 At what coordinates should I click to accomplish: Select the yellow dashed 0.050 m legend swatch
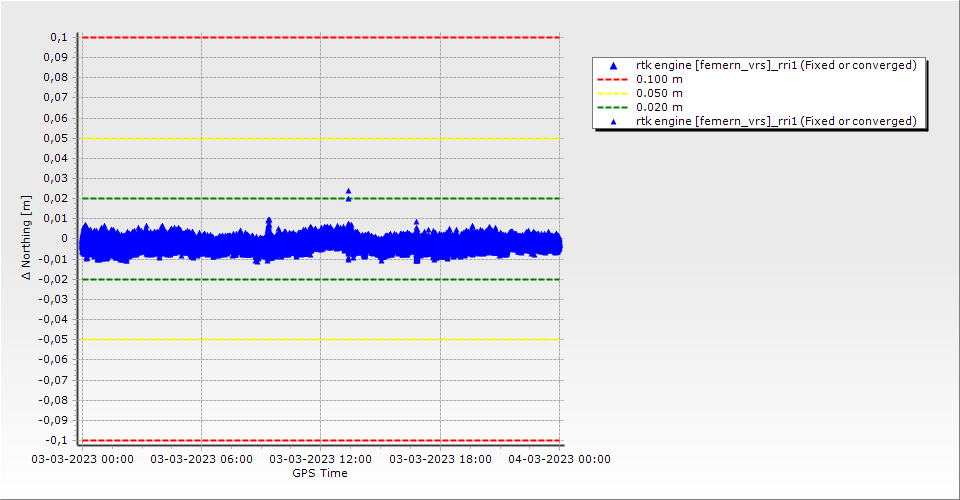(614, 93)
